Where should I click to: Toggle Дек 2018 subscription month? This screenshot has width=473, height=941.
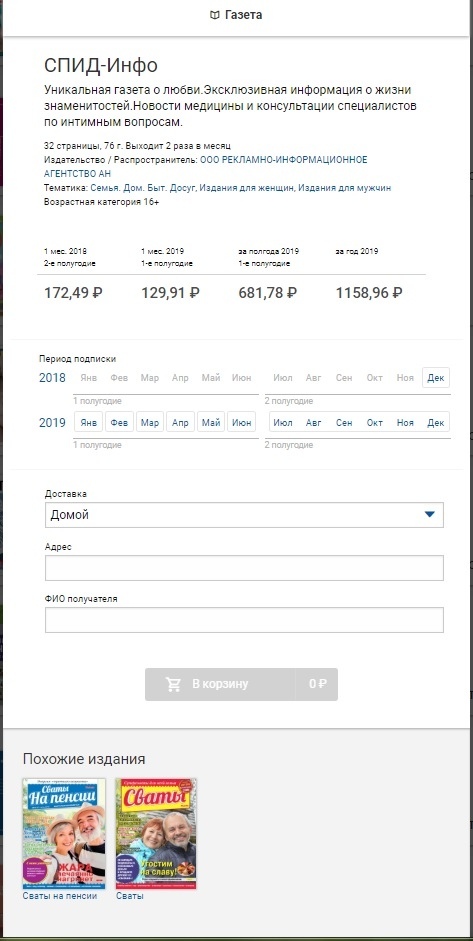click(436, 377)
